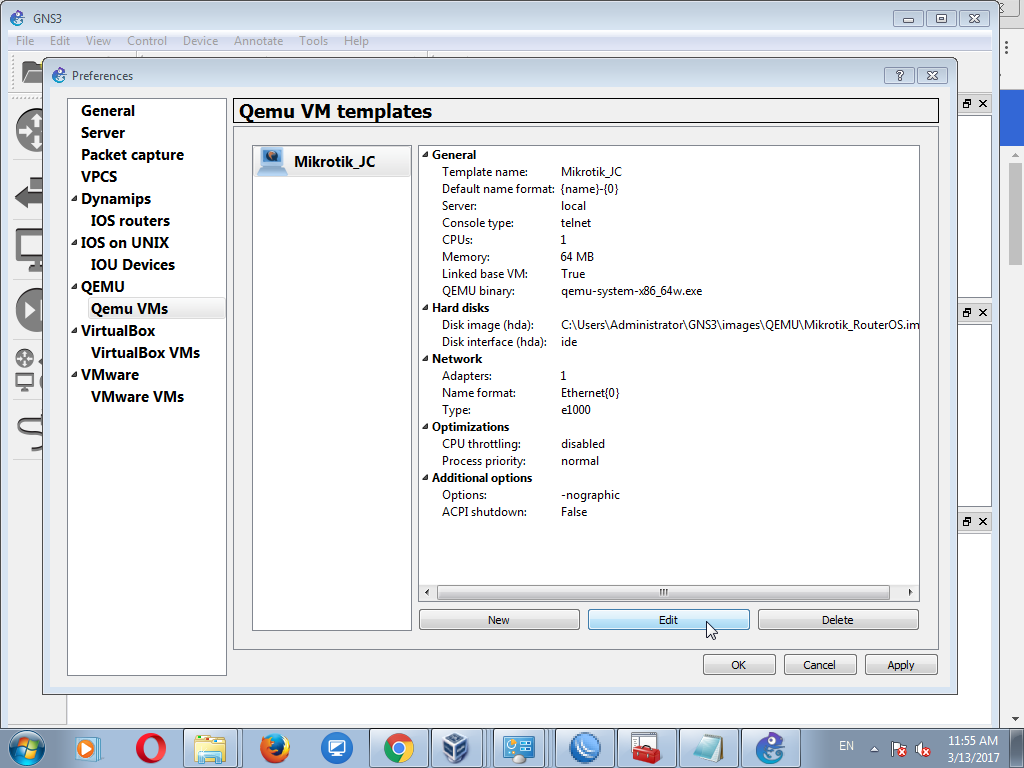Collapse the Optimizations details section

click(x=426, y=426)
